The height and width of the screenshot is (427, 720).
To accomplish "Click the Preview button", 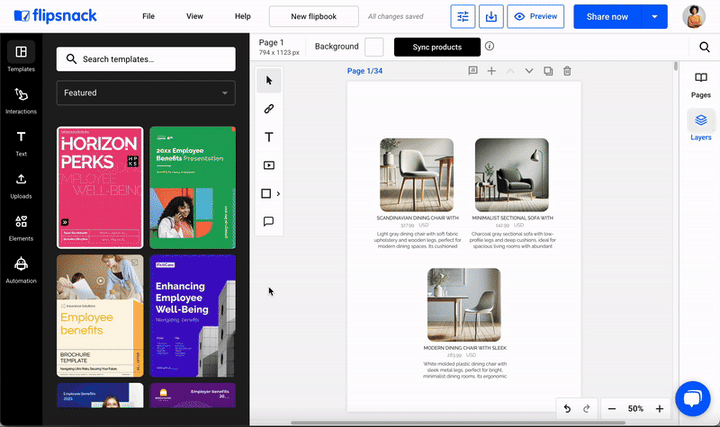I will tap(536, 17).
